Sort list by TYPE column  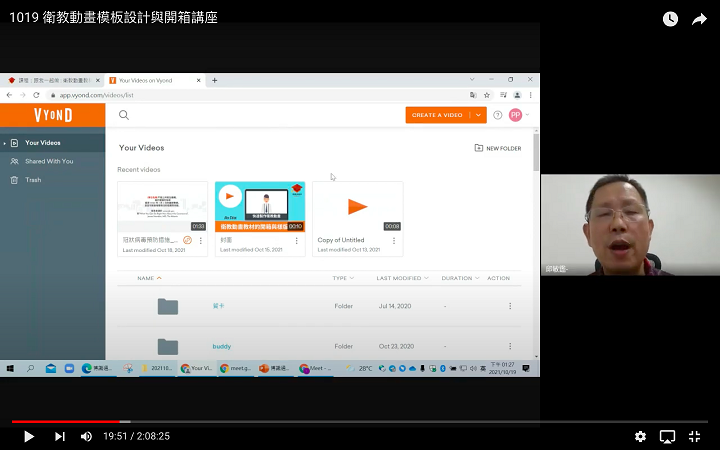(343, 278)
